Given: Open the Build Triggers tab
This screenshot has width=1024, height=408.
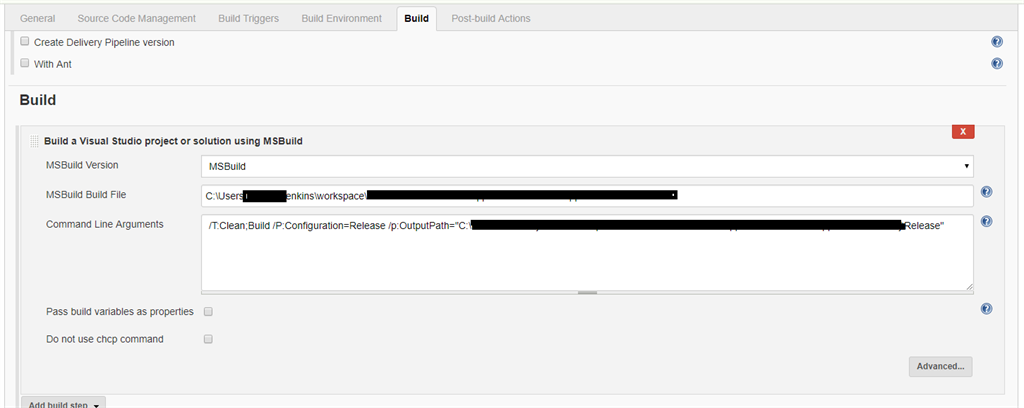Looking at the screenshot, I should tap(248, 18).
